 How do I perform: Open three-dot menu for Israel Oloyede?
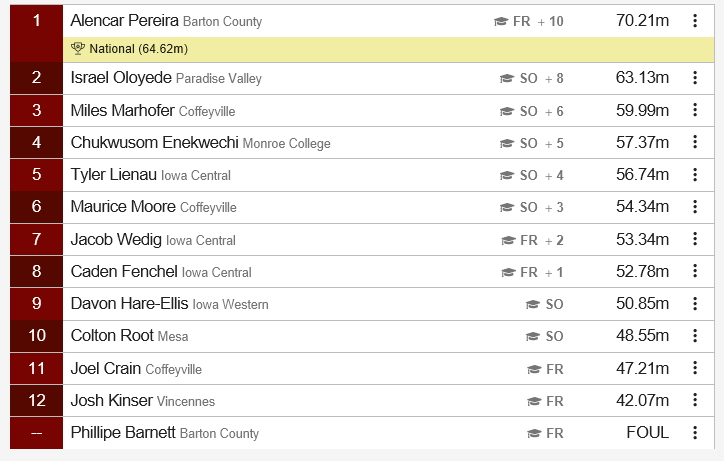pyautogui.click(x=695, y=78)
